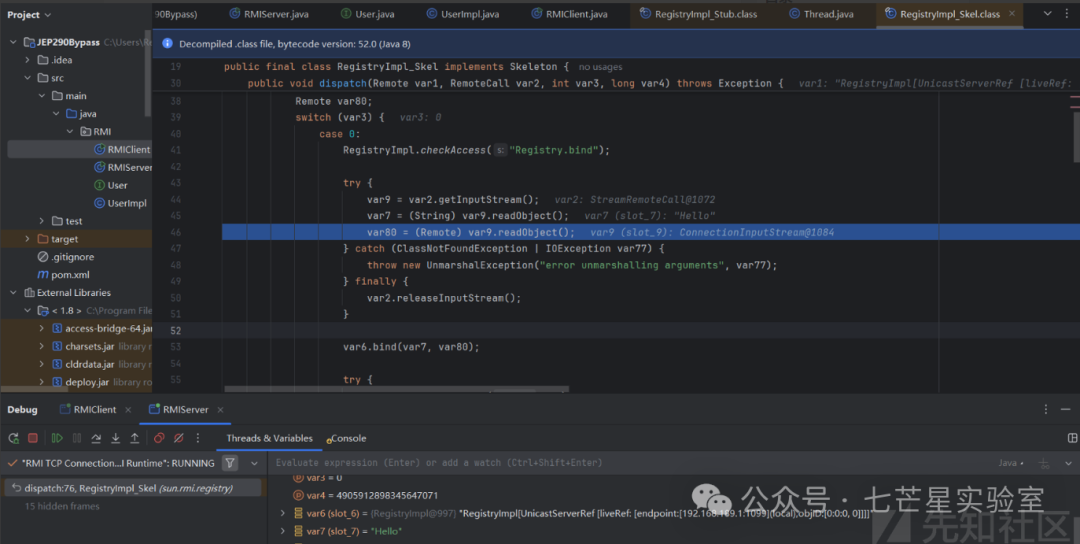Viewport: 1080px width, 544px height.
Task: Step out of the current method
Action: tap(134, 438)
